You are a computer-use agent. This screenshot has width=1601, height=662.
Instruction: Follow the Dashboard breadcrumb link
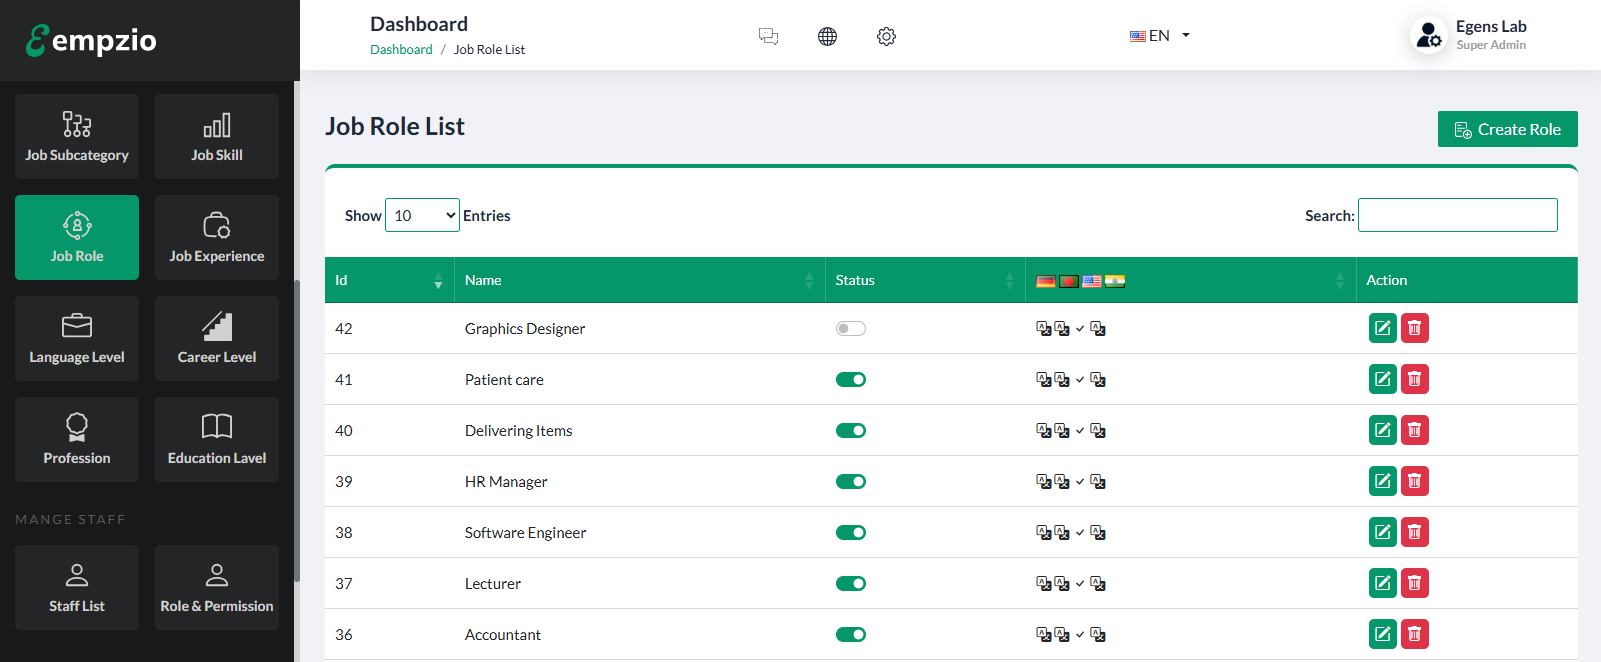point(401,49)
